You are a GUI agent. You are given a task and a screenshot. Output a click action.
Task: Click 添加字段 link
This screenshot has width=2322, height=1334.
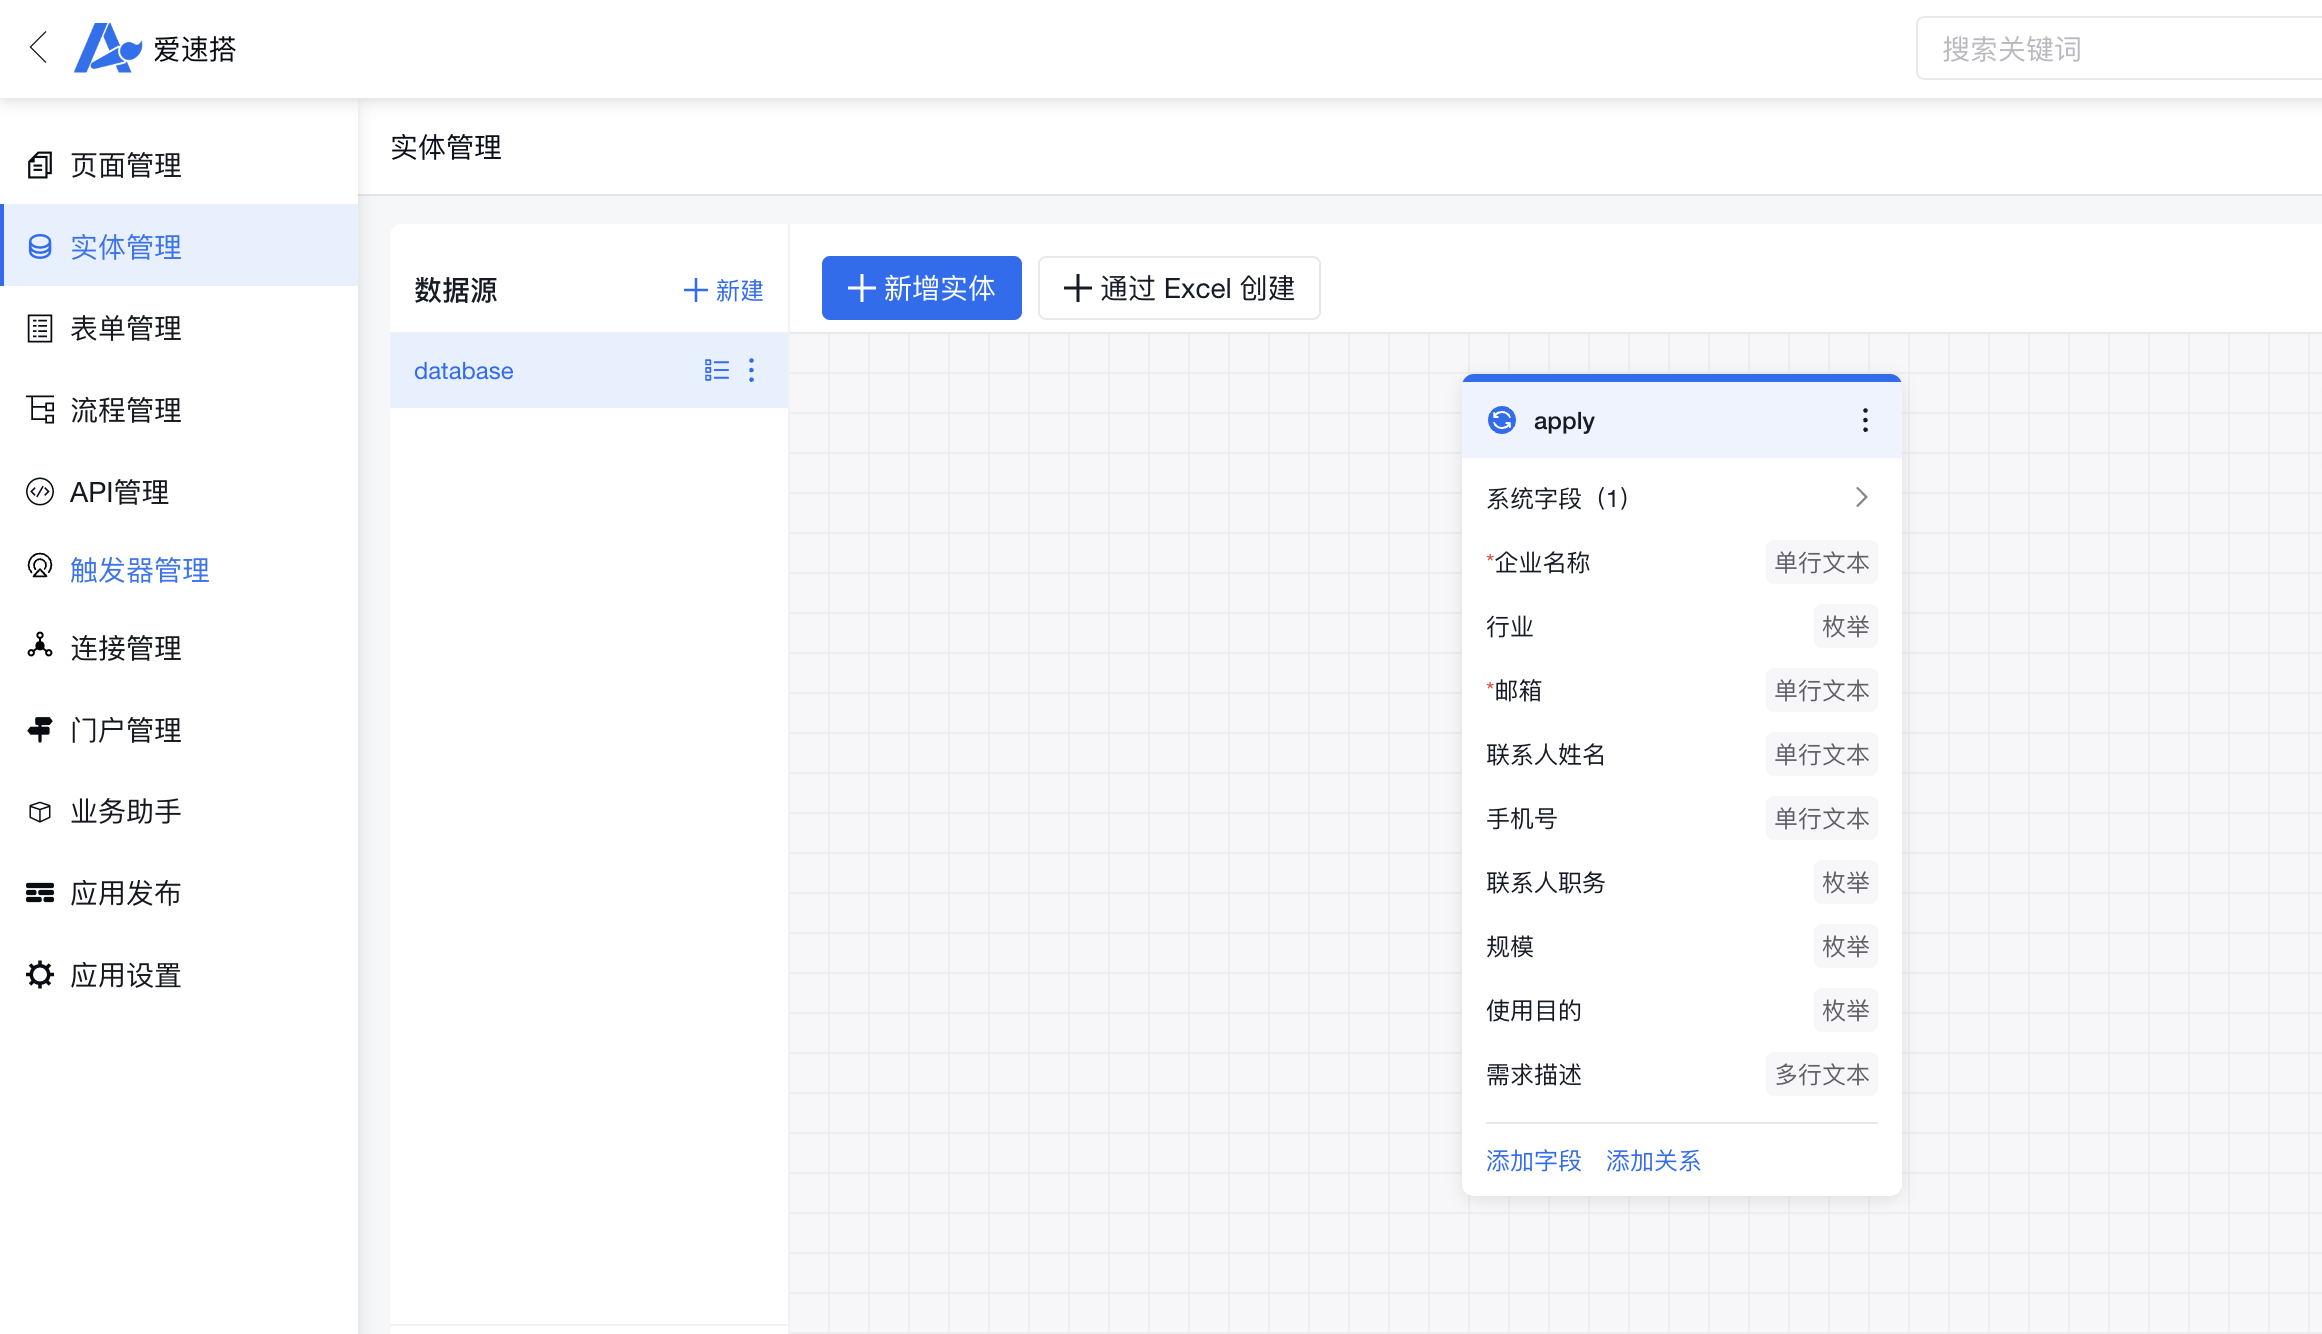coord(1533,1161)
